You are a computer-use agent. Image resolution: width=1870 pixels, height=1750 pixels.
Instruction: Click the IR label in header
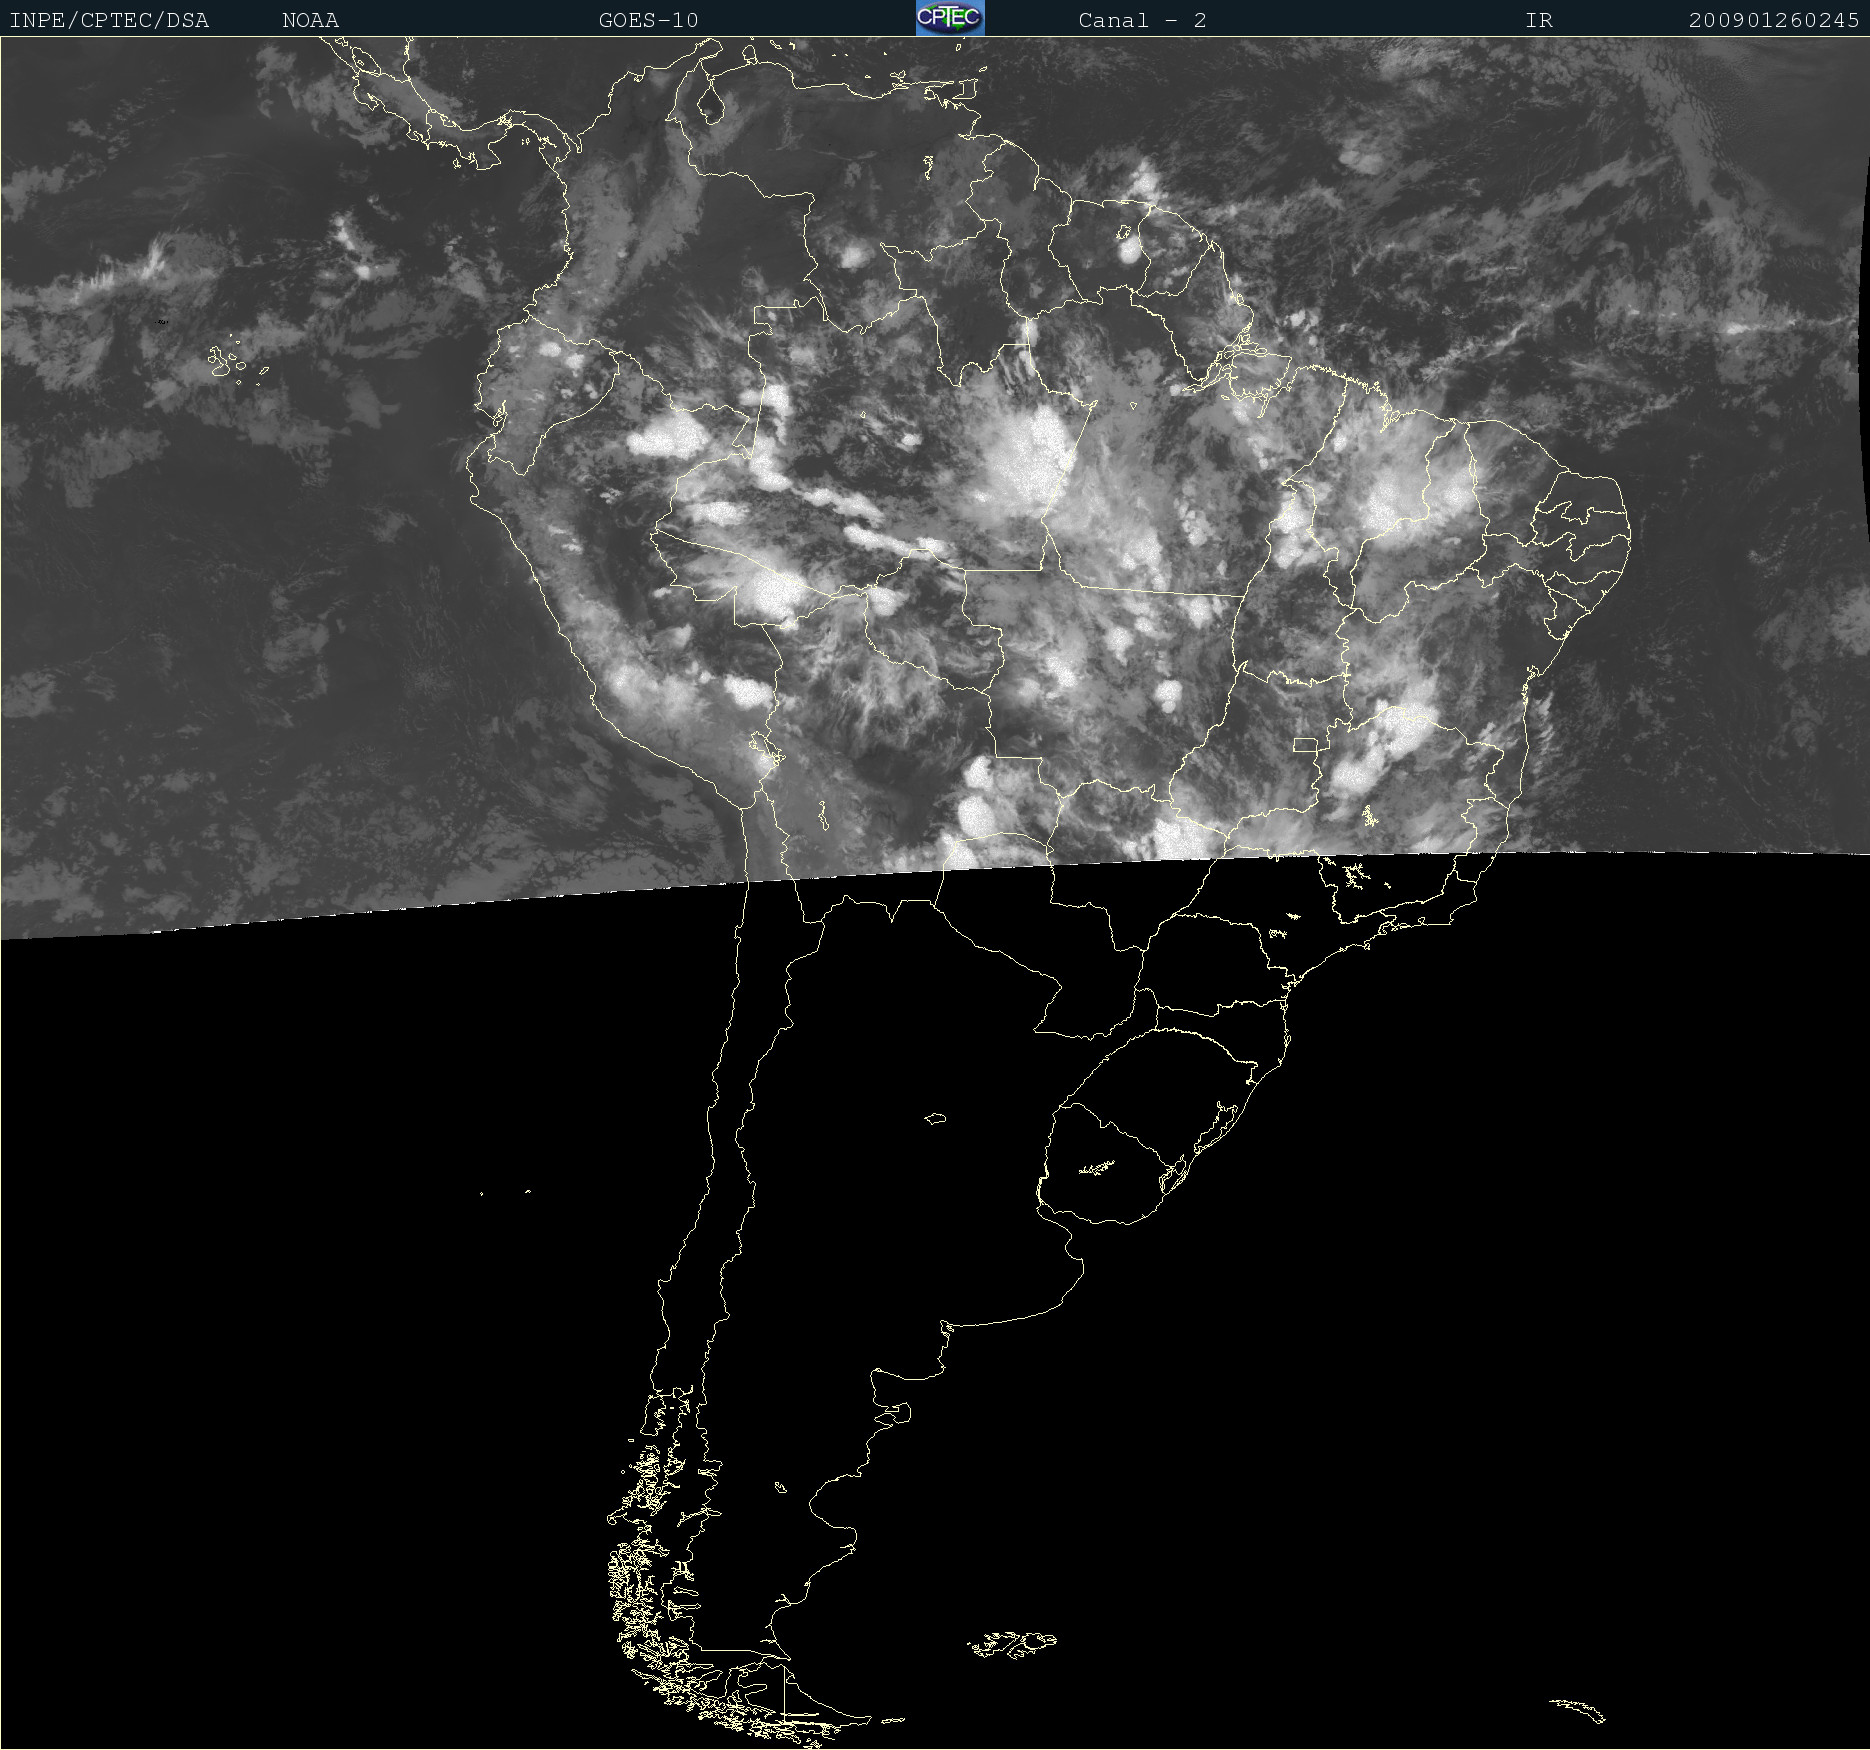[x=1539, y=20]
